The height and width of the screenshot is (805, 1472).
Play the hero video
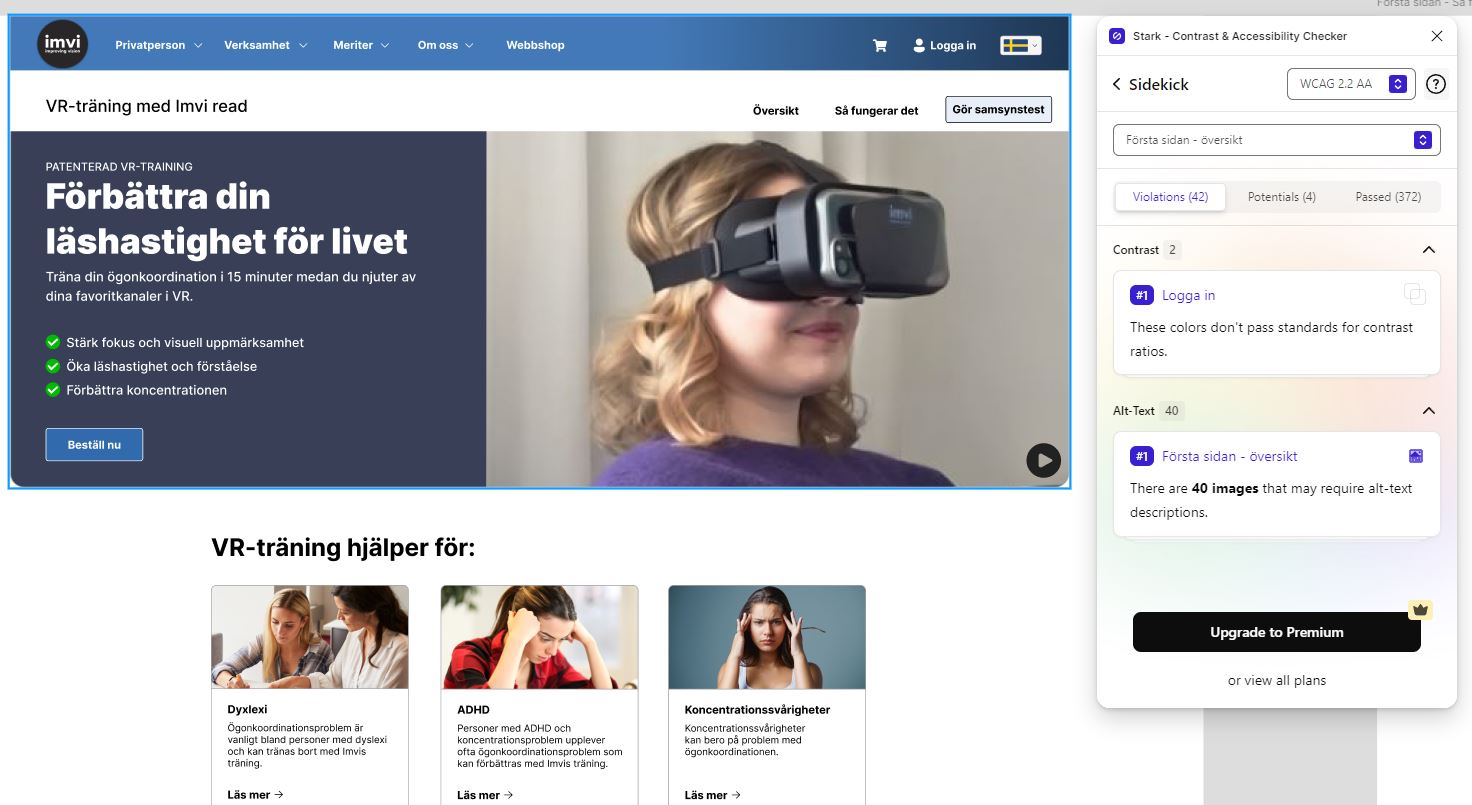tap(1043, 461)
